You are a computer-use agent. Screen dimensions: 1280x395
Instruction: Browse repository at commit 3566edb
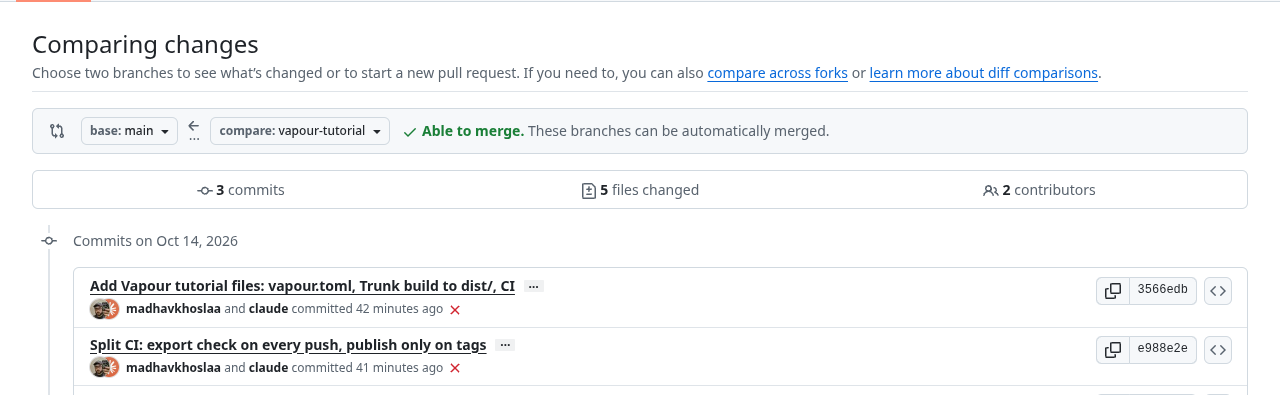(1218, 291)
